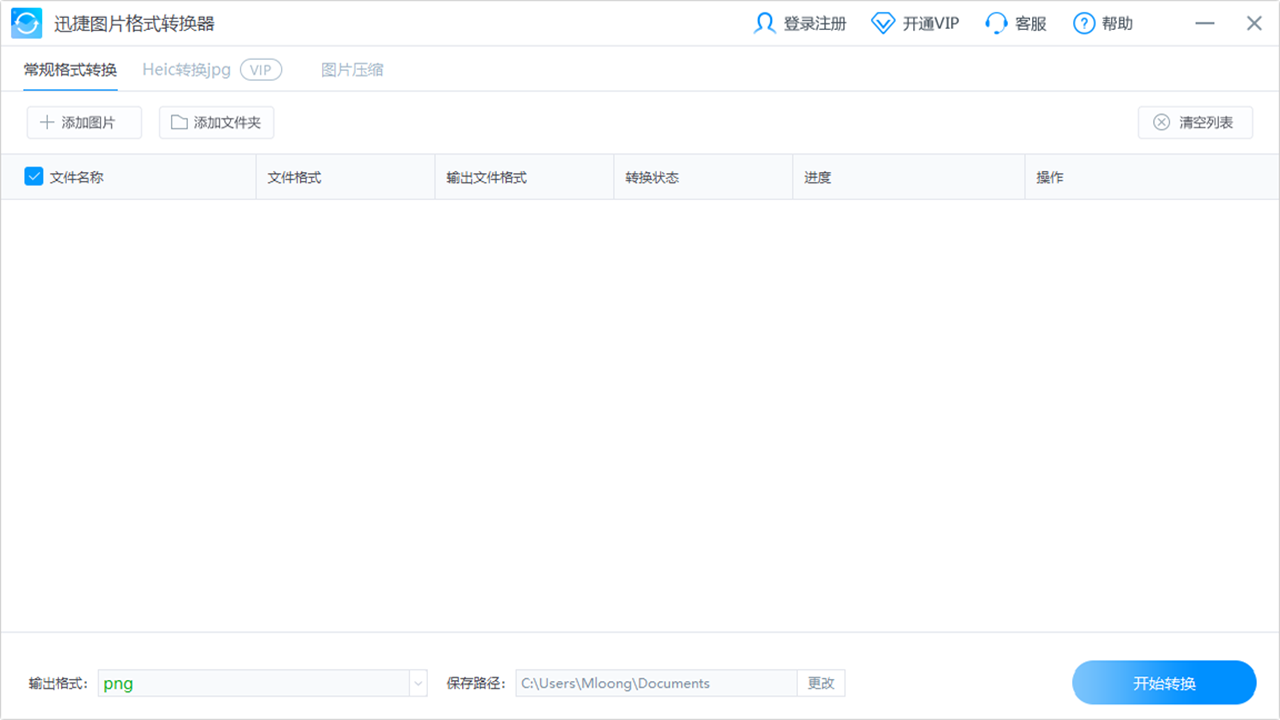Click the 开始转换 start conversion button
Image resolution: width=1280 pixels, height=720 pixels.
coord(1163,682)
